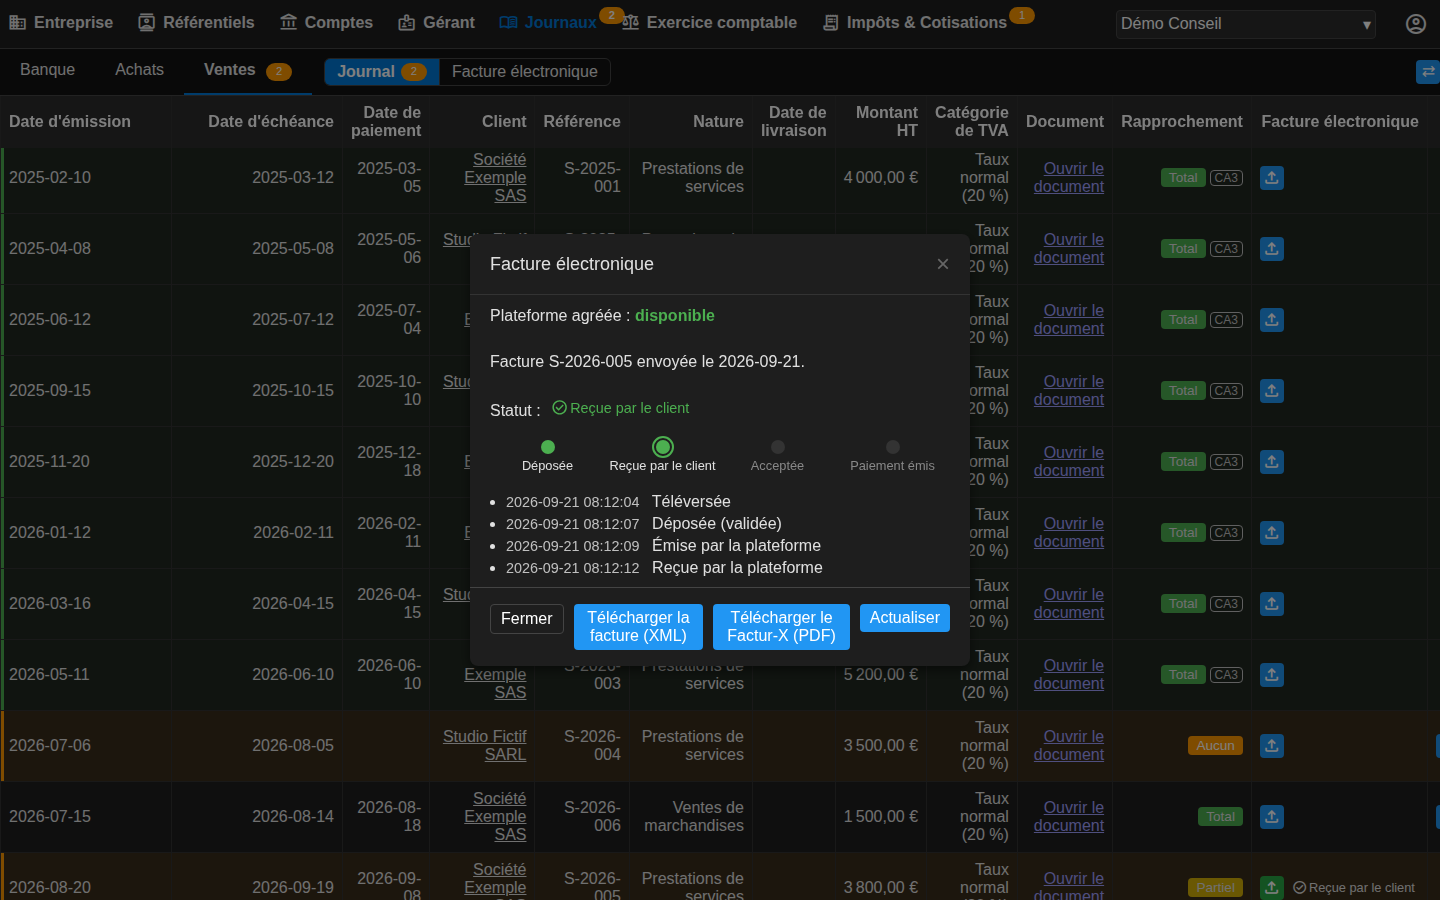This screenshot has height=900, width=1440.
Task: Open the Gérant menu
Action: point(436,22)
